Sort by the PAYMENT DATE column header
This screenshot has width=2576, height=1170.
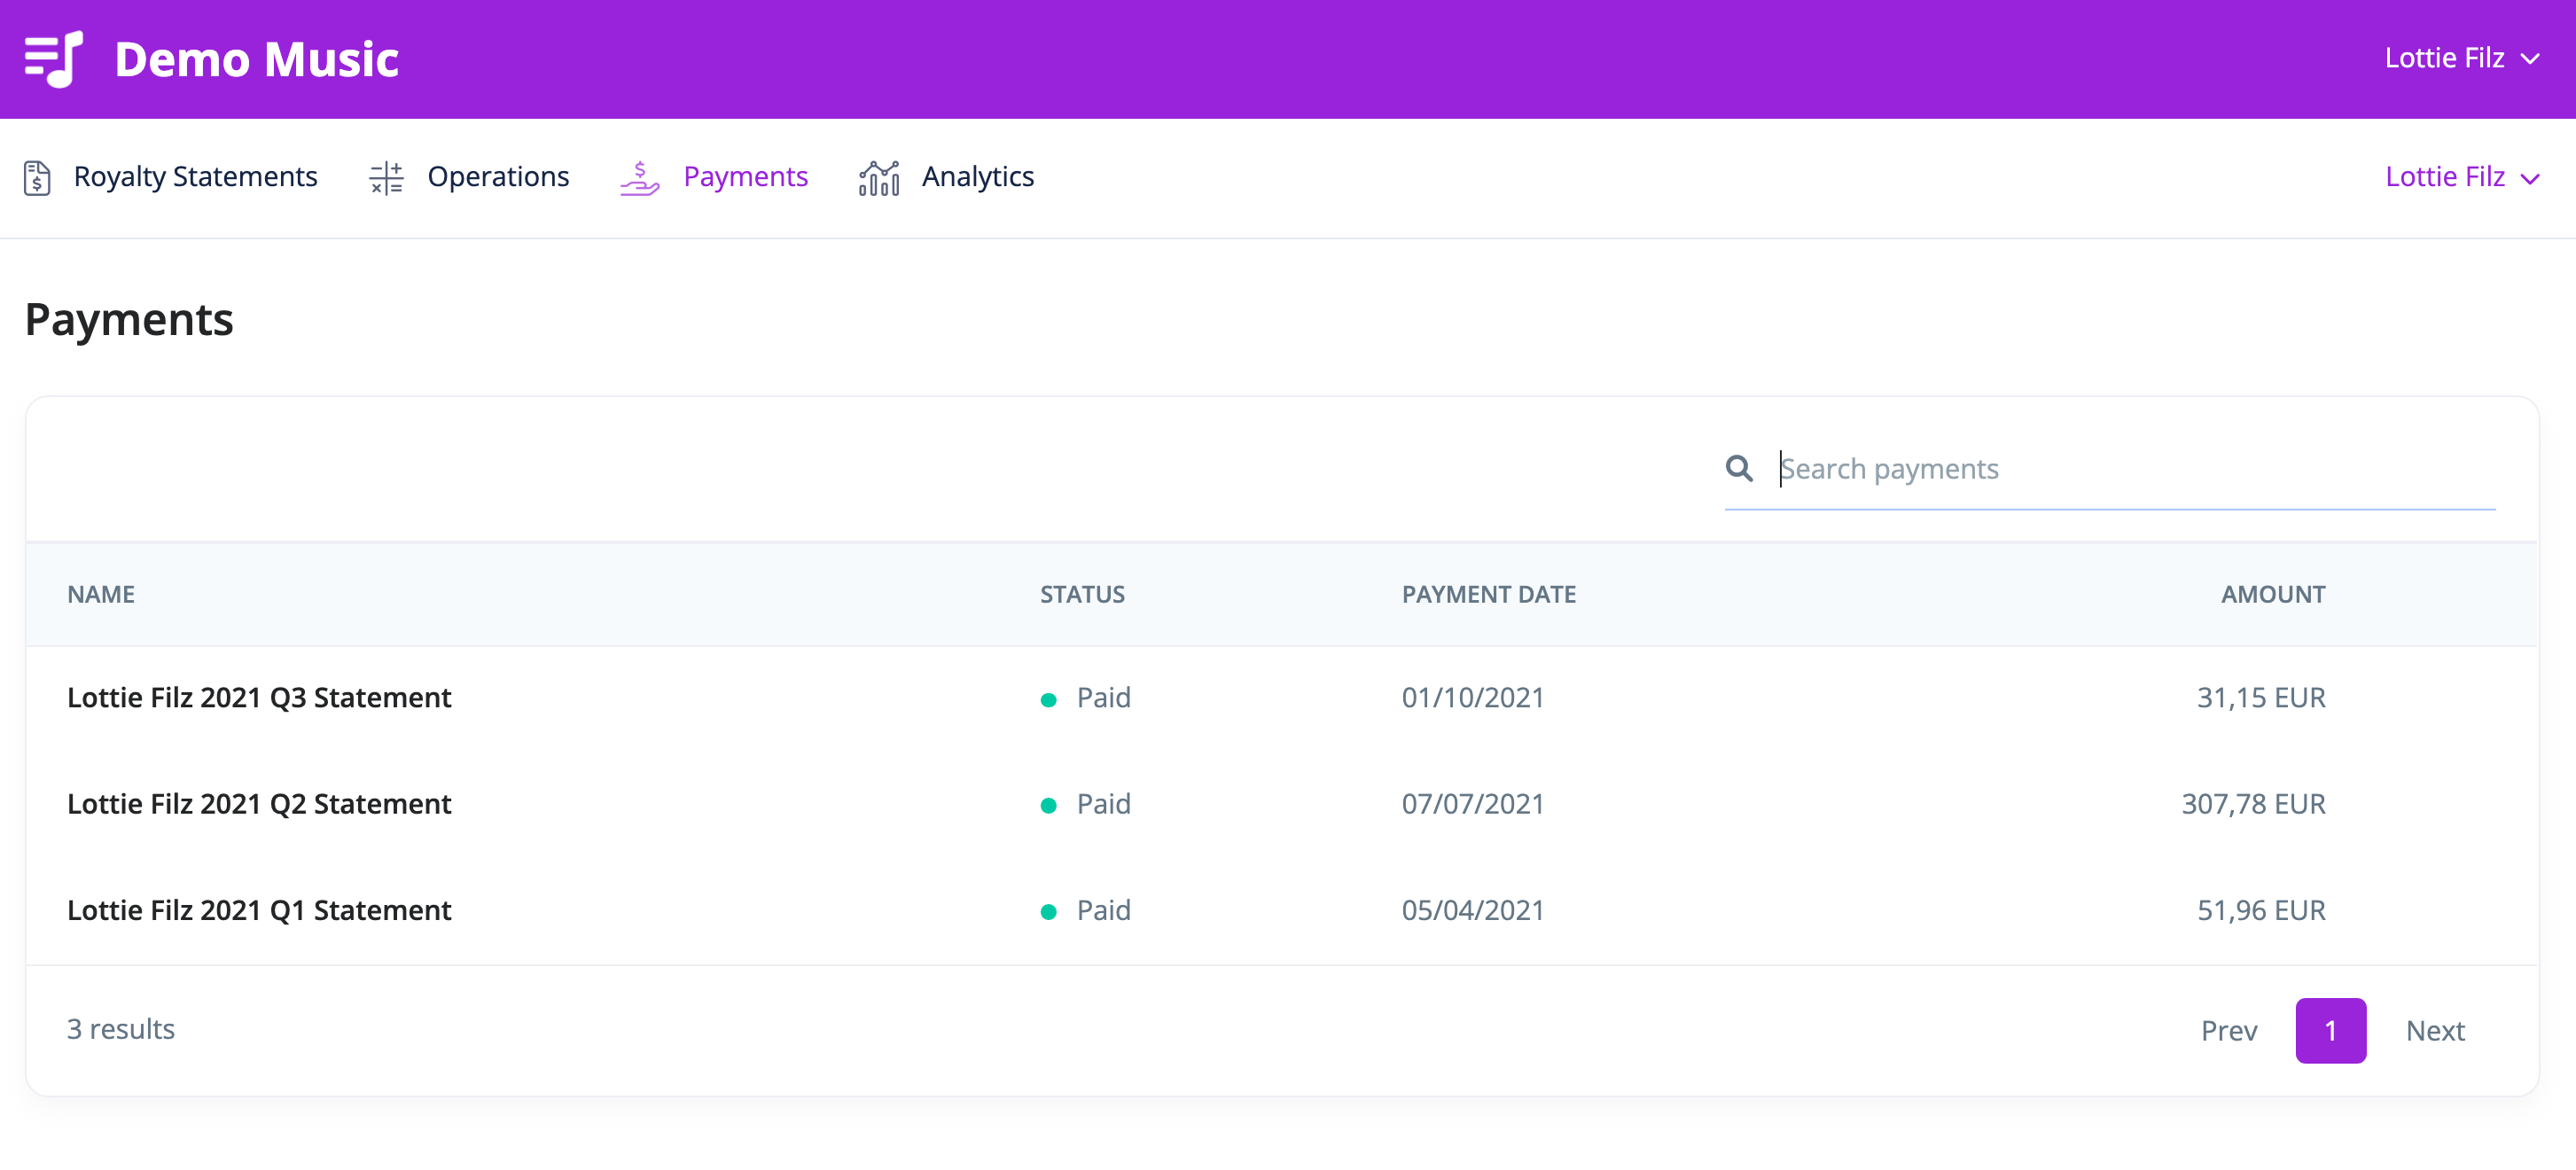[1488, 594]
